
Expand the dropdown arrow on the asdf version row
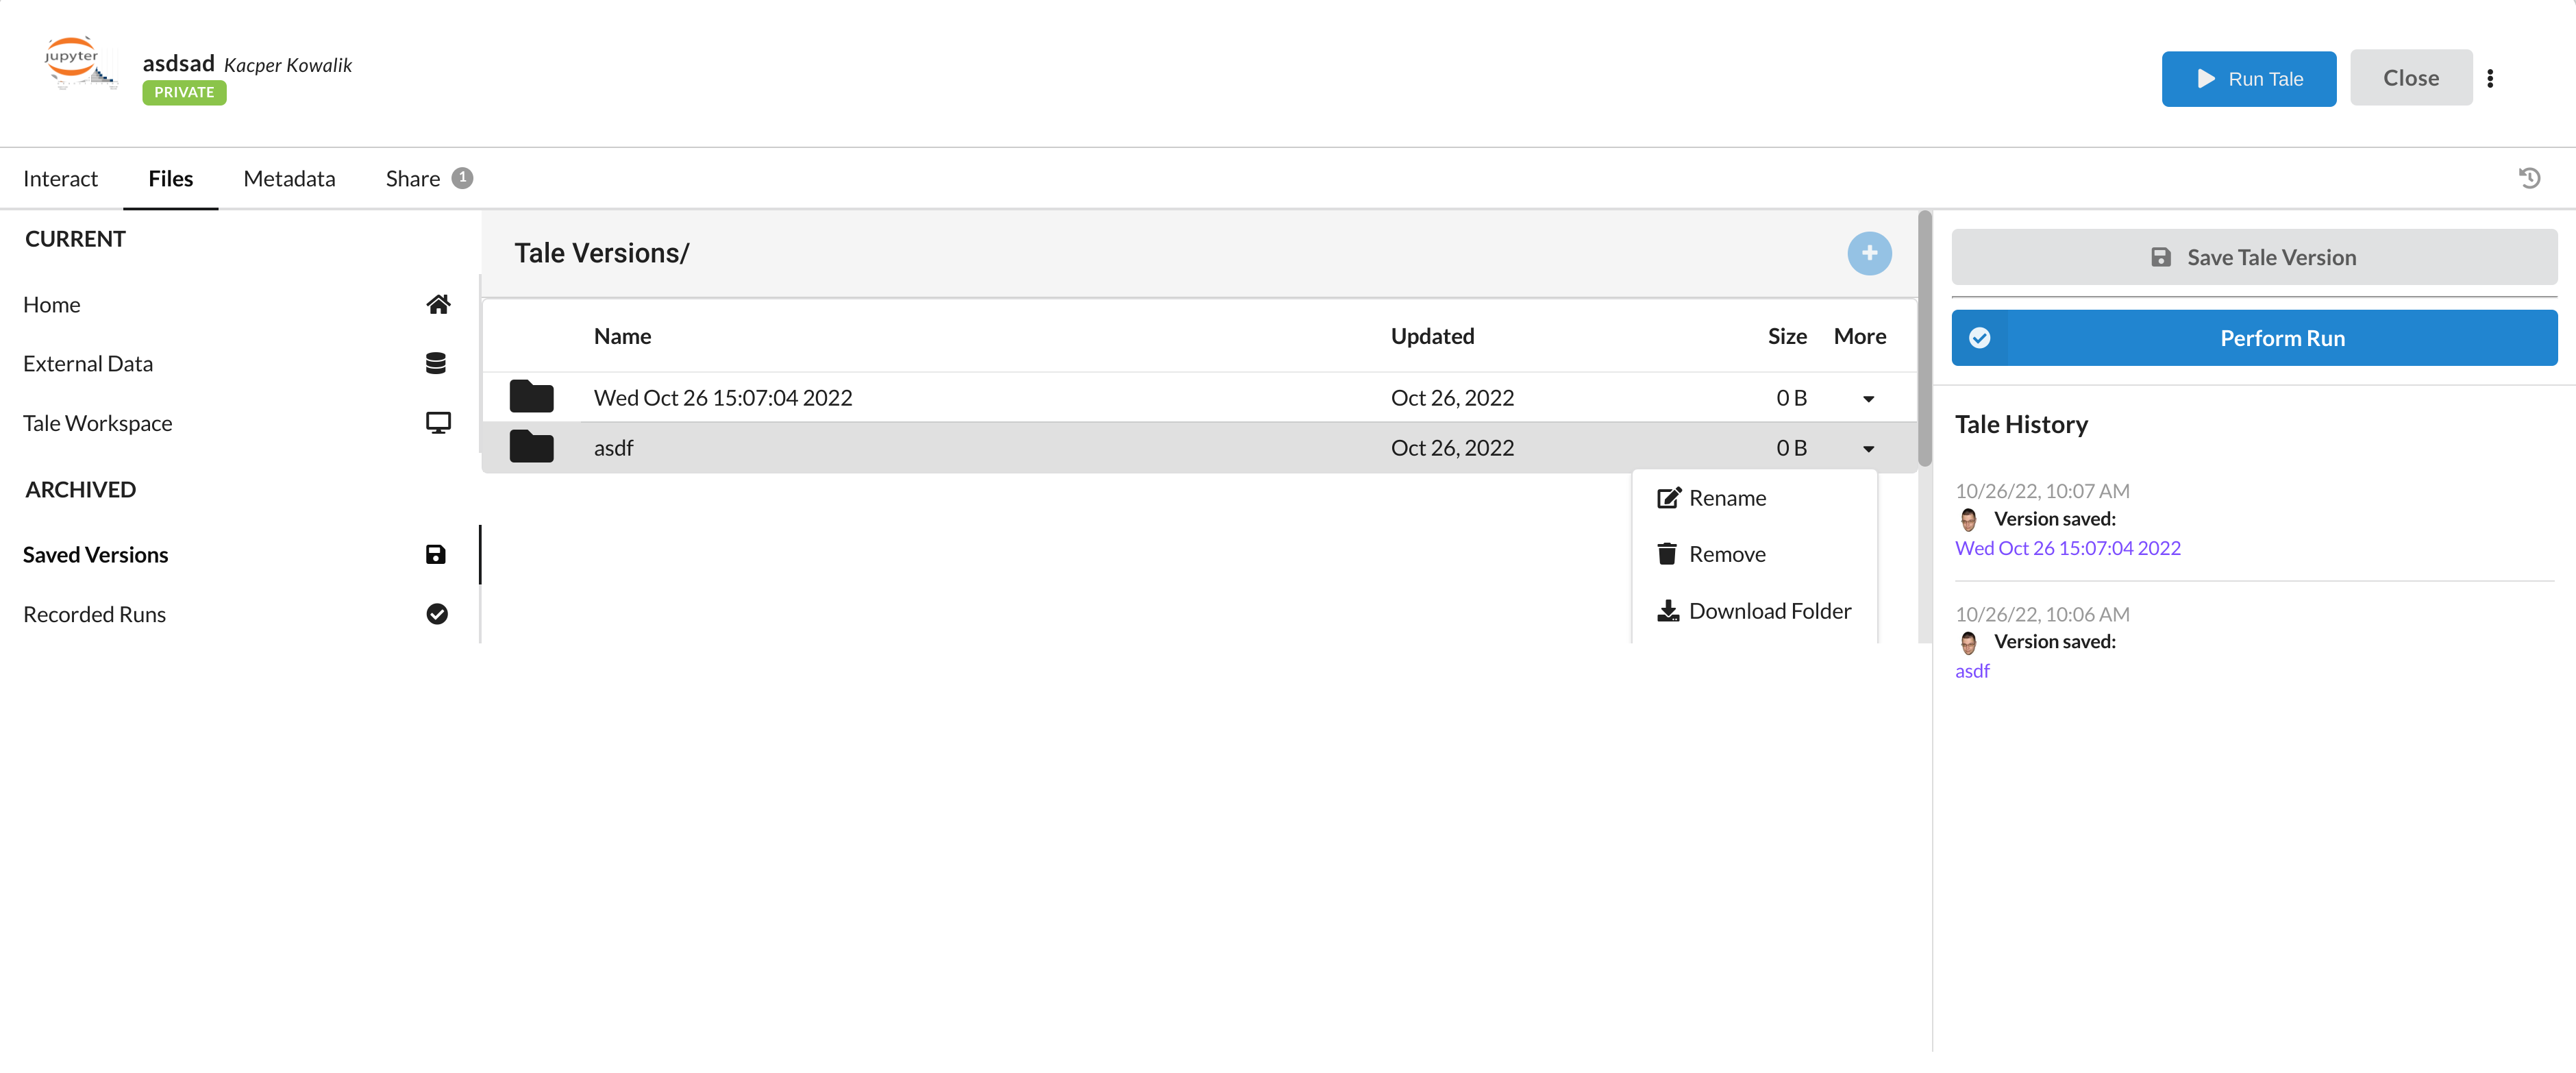coord(1868,448)
